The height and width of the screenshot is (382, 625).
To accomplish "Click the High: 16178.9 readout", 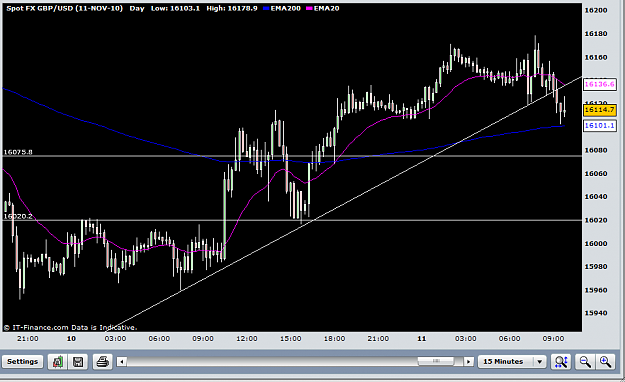I will [x=232, y=8].
